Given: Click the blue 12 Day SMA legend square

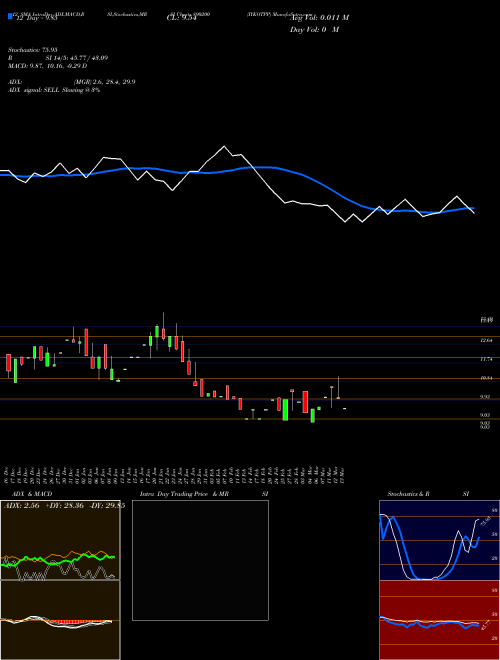Looking at the screenshot, I should tap(10, 16).
